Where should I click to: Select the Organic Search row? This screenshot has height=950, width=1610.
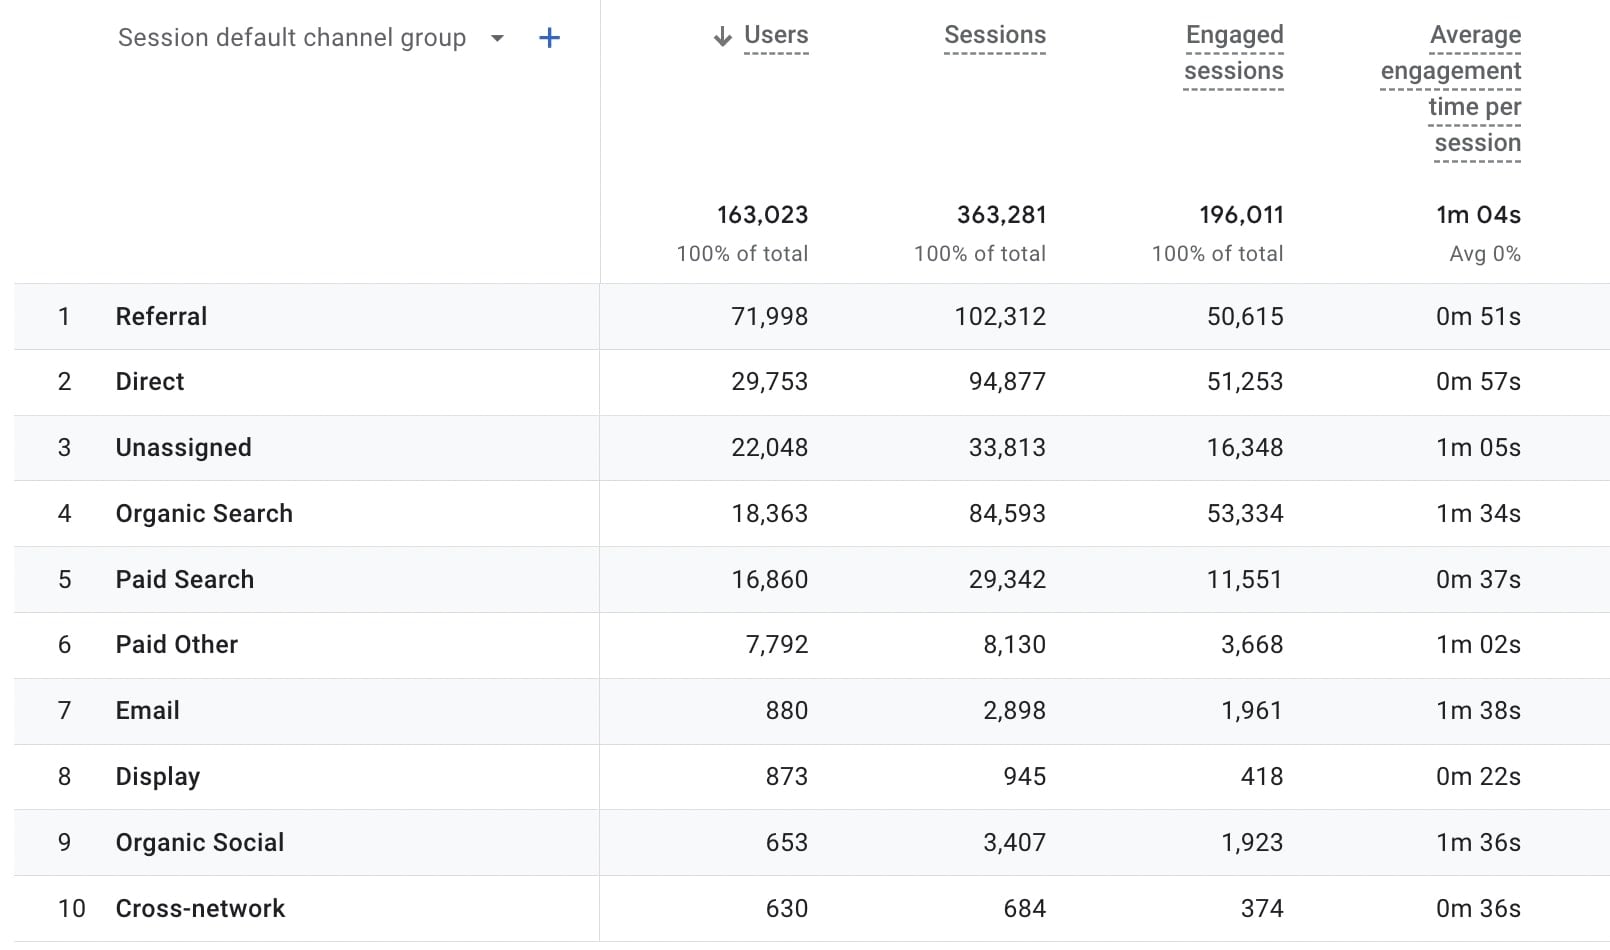(x=204, y=513)
